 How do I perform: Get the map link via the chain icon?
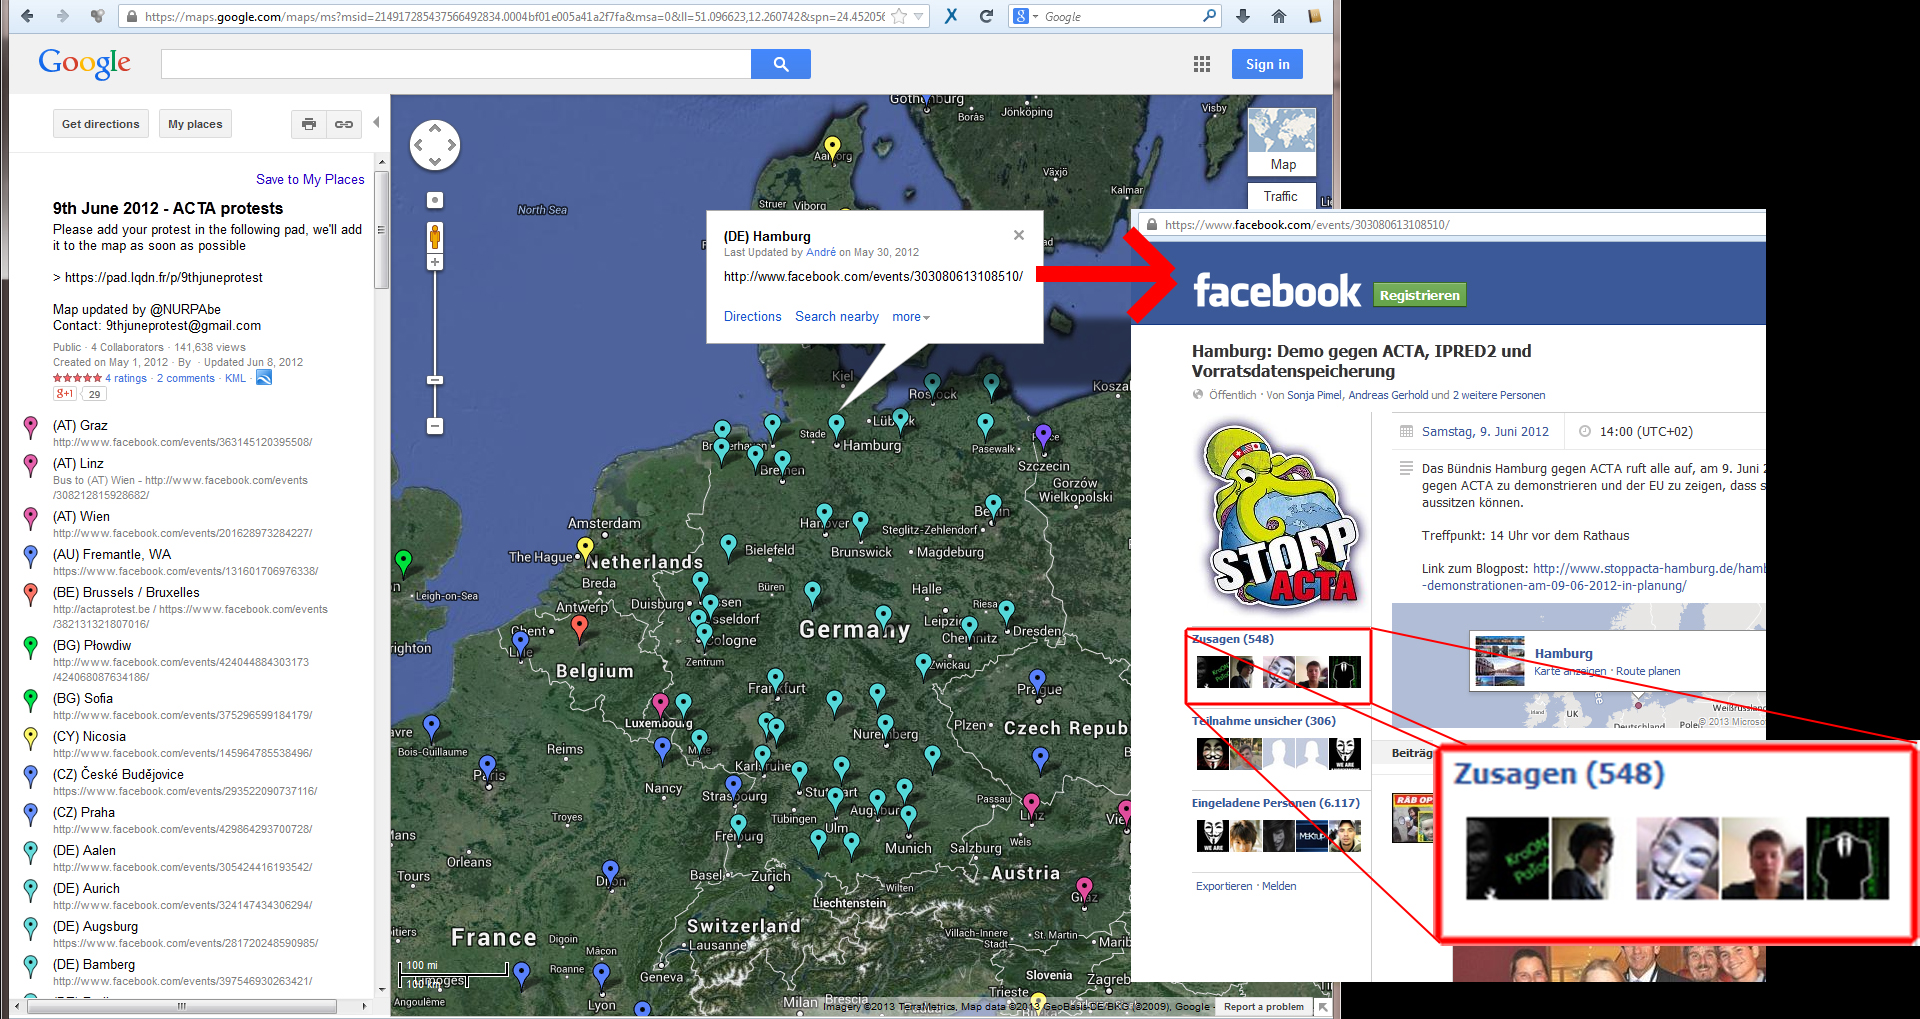click(344, 124)
